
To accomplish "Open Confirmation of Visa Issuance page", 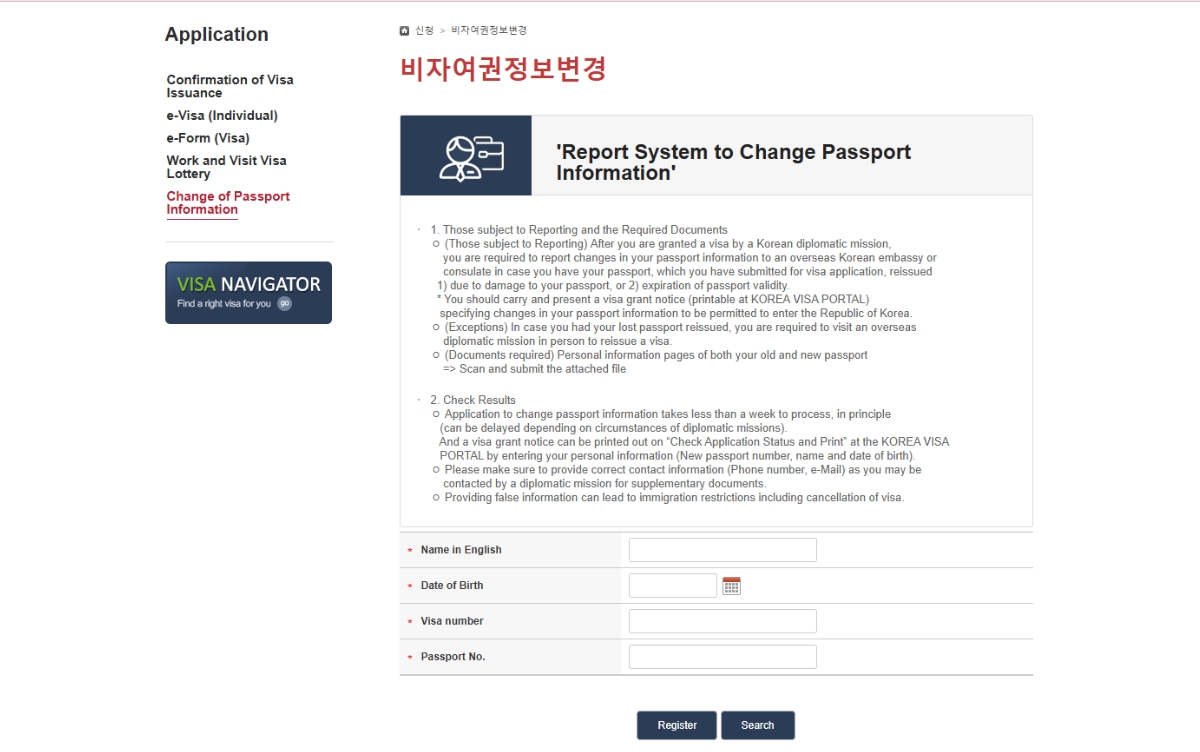I will click(x=230, y=86).
